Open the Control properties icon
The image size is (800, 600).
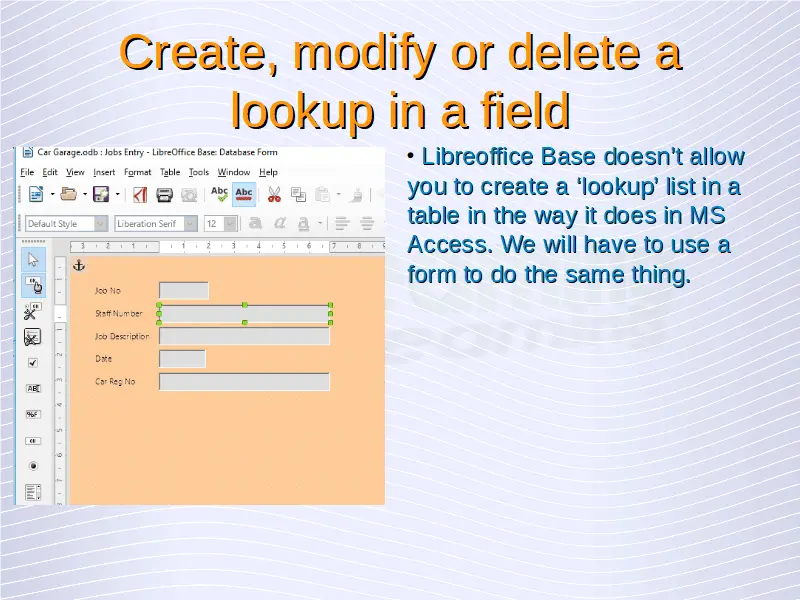click(x=33, y=311)
